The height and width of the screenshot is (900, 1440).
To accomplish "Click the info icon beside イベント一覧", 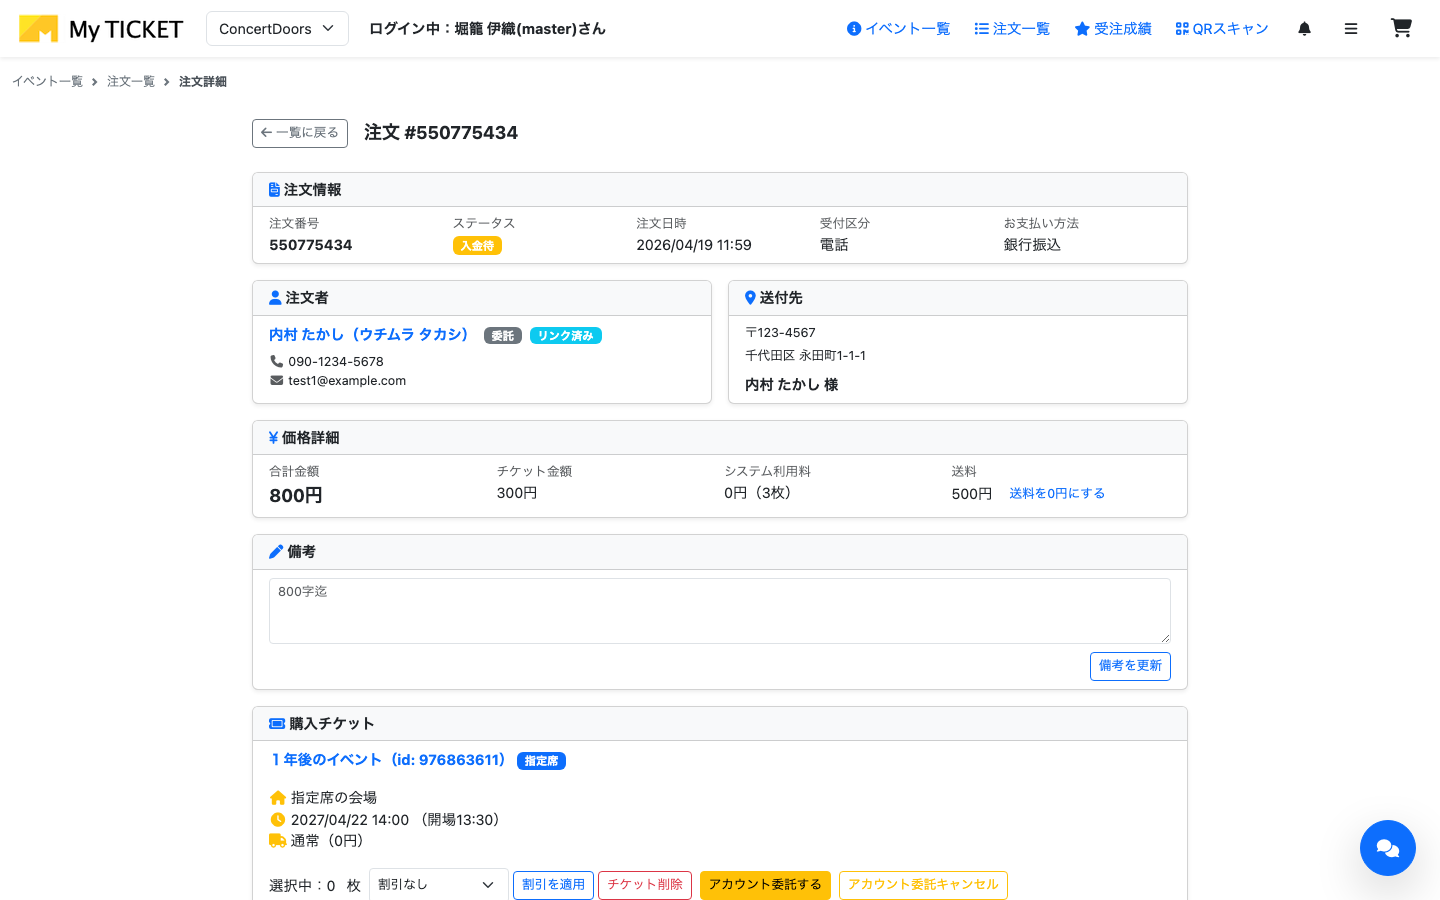I will pos(853,28).
